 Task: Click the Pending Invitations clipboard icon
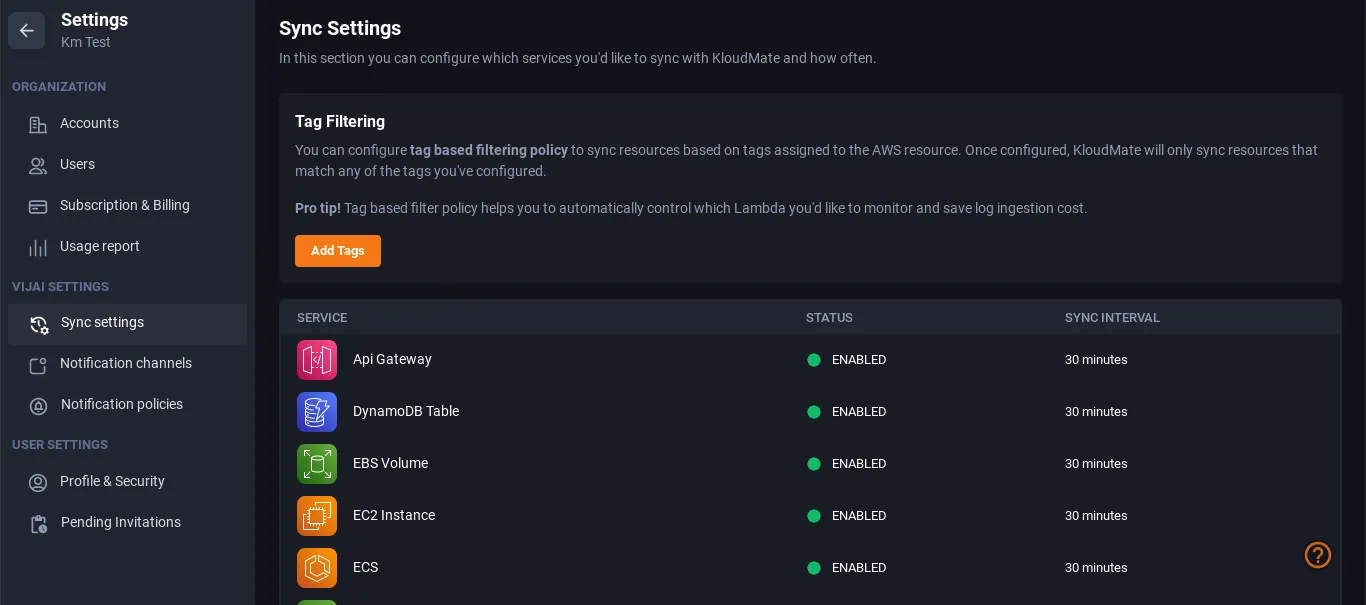(x=39, y=524)
